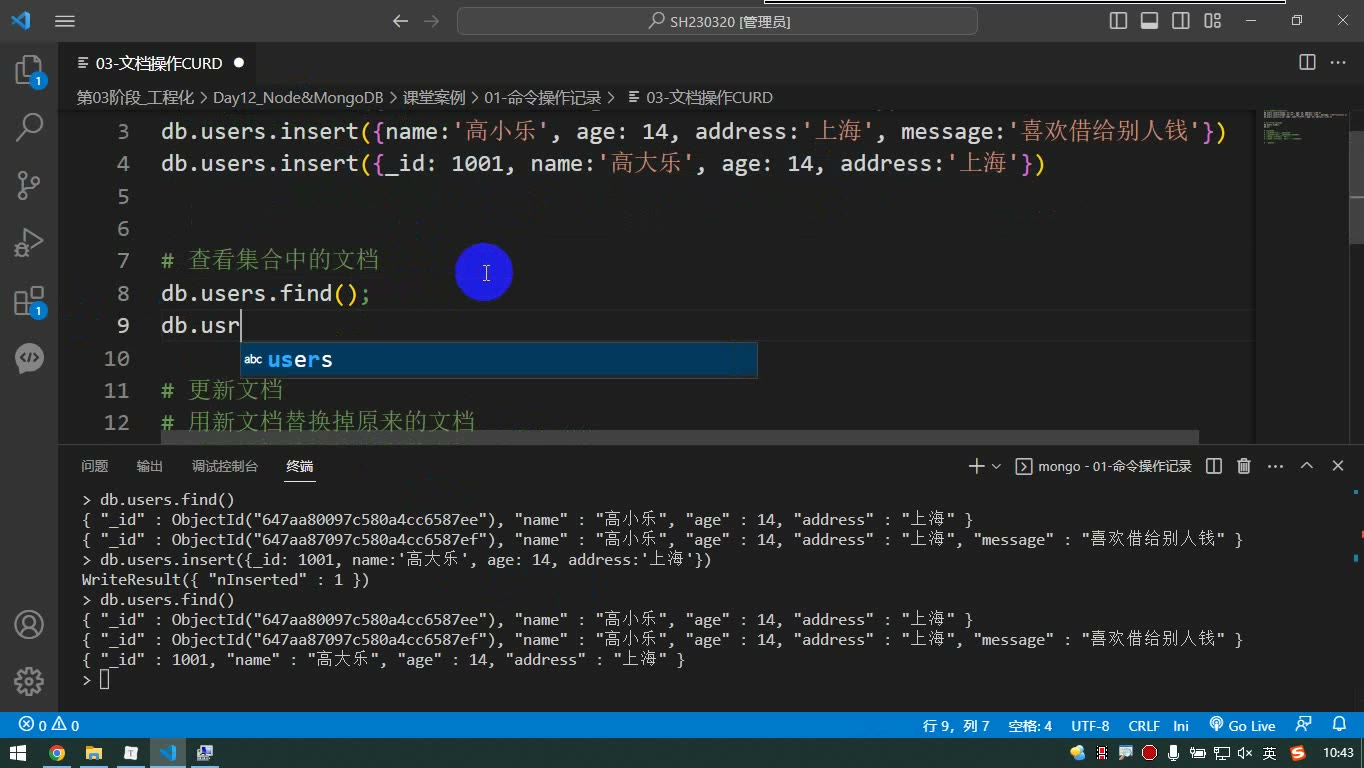The width and height of the screenshot is (1364, 768).
Task: Toggle the secondary side bar visibility
Action: point(1181,21)
